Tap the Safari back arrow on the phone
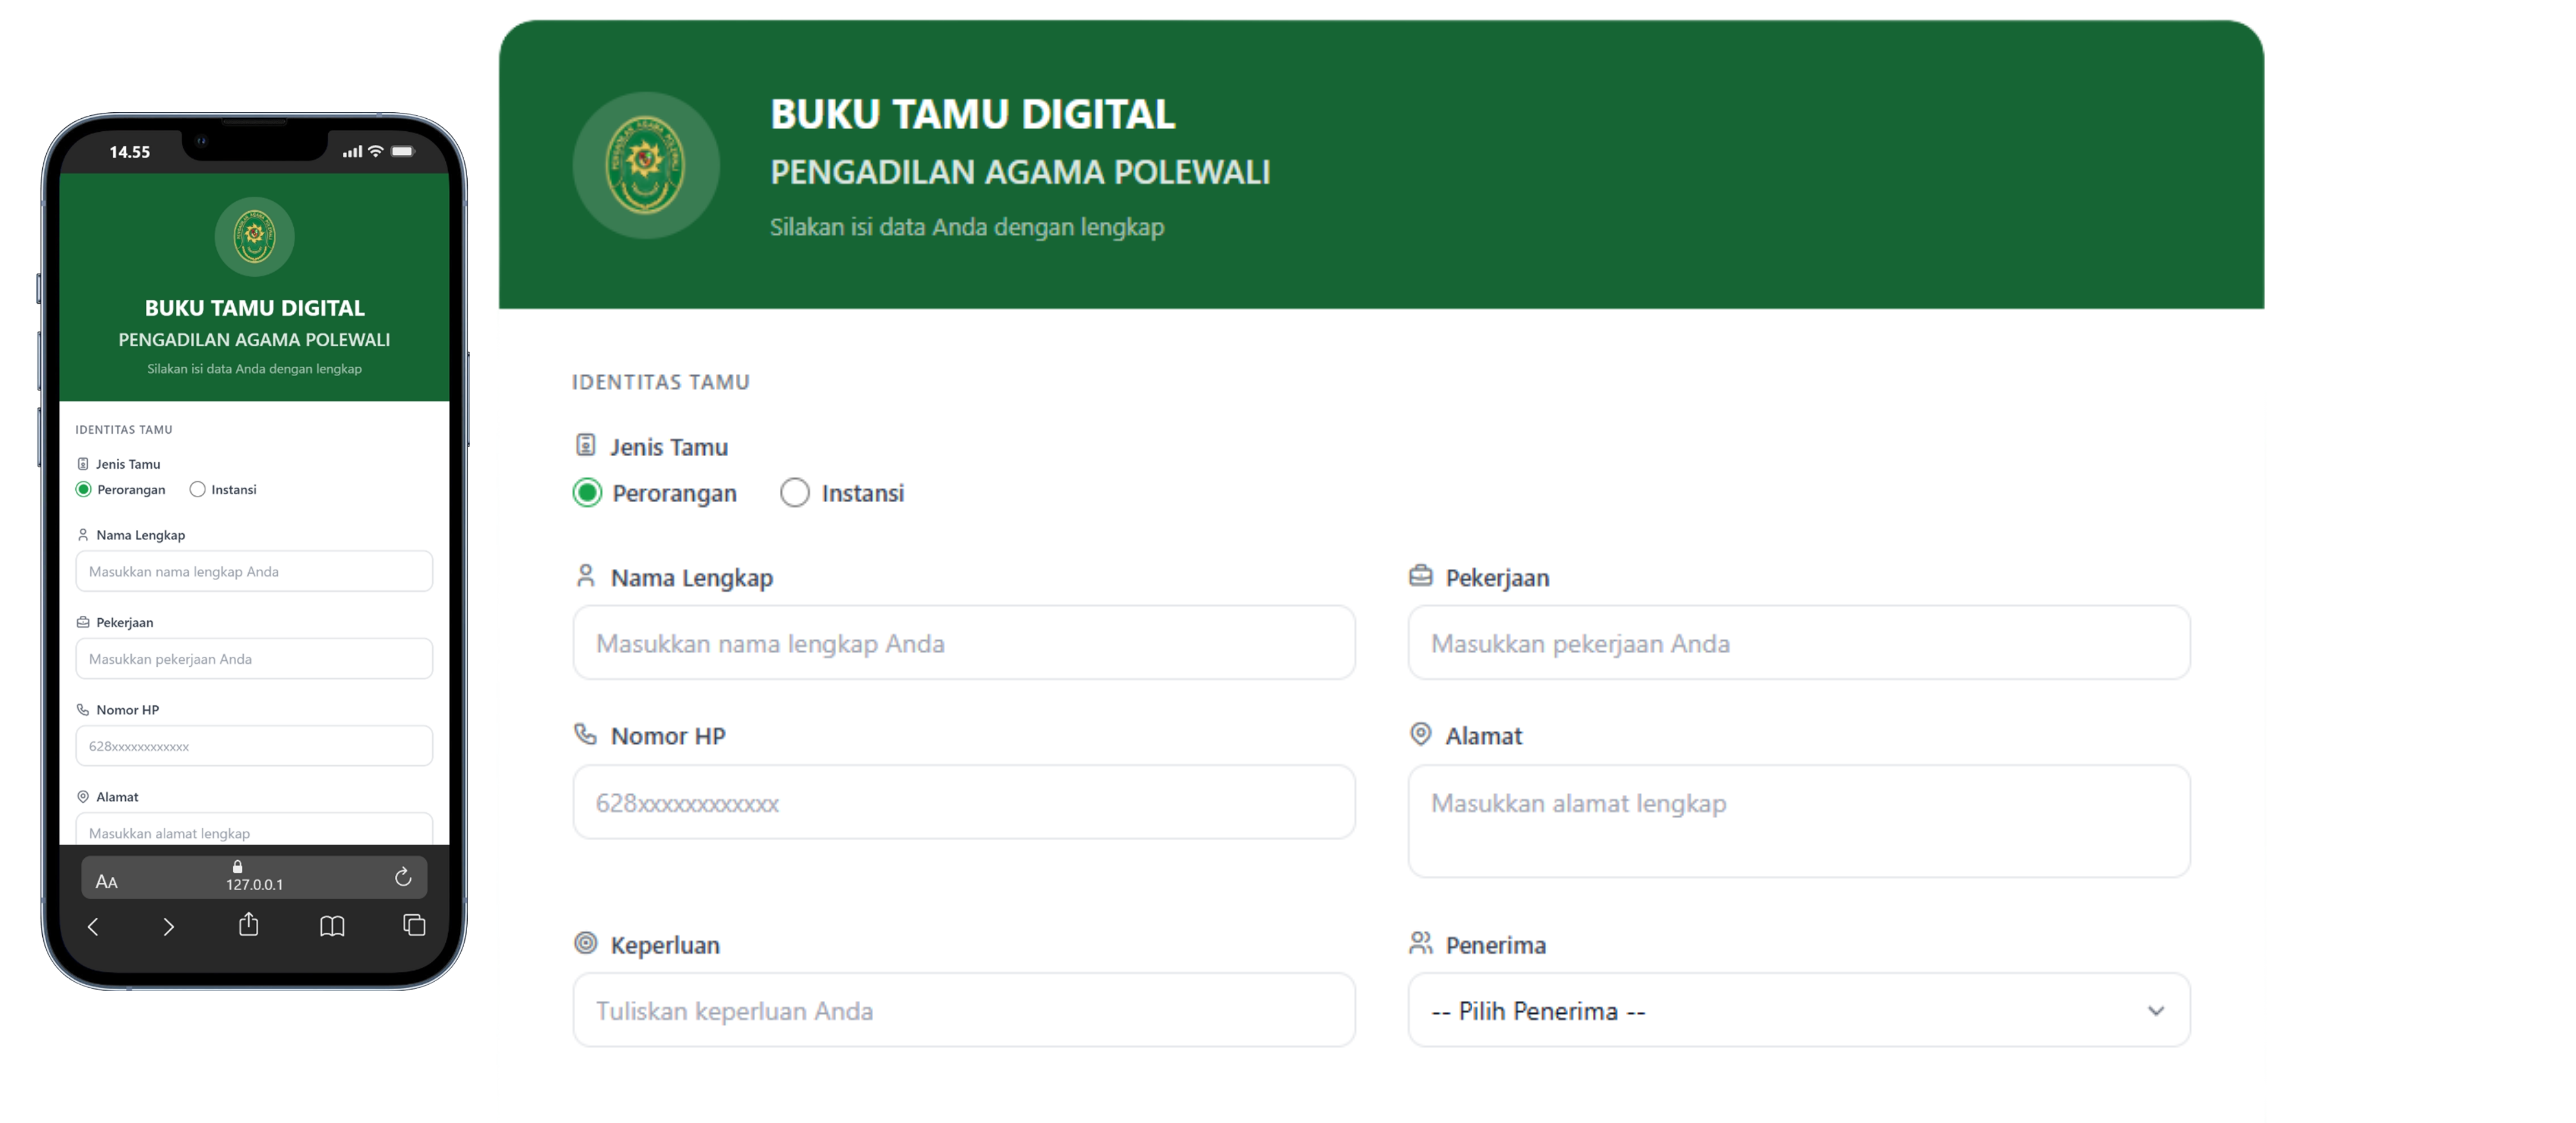The image size is (2576, 1123). pos(93,927)
